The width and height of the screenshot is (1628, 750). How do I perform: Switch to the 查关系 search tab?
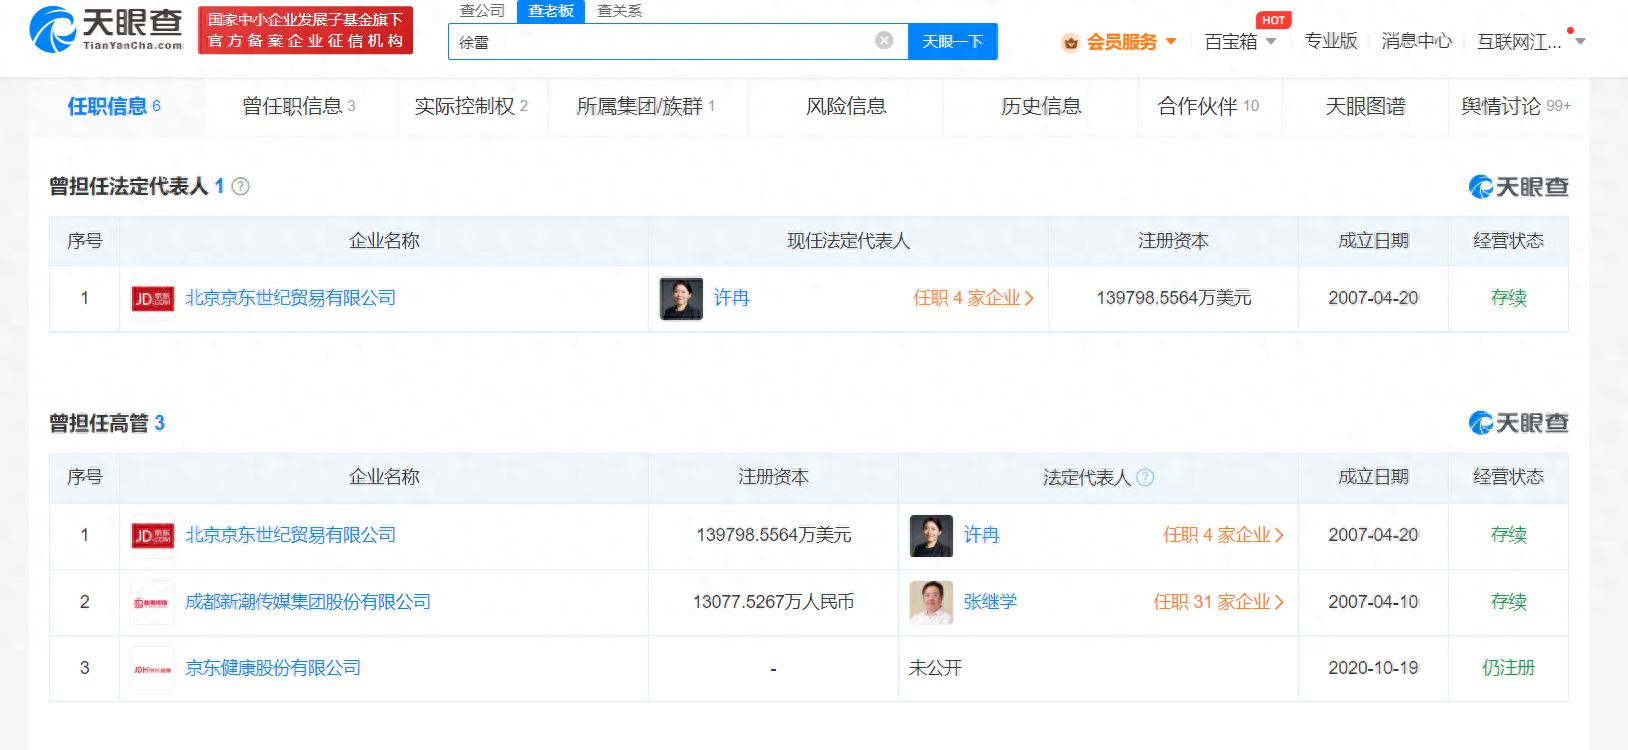point(619,11)
